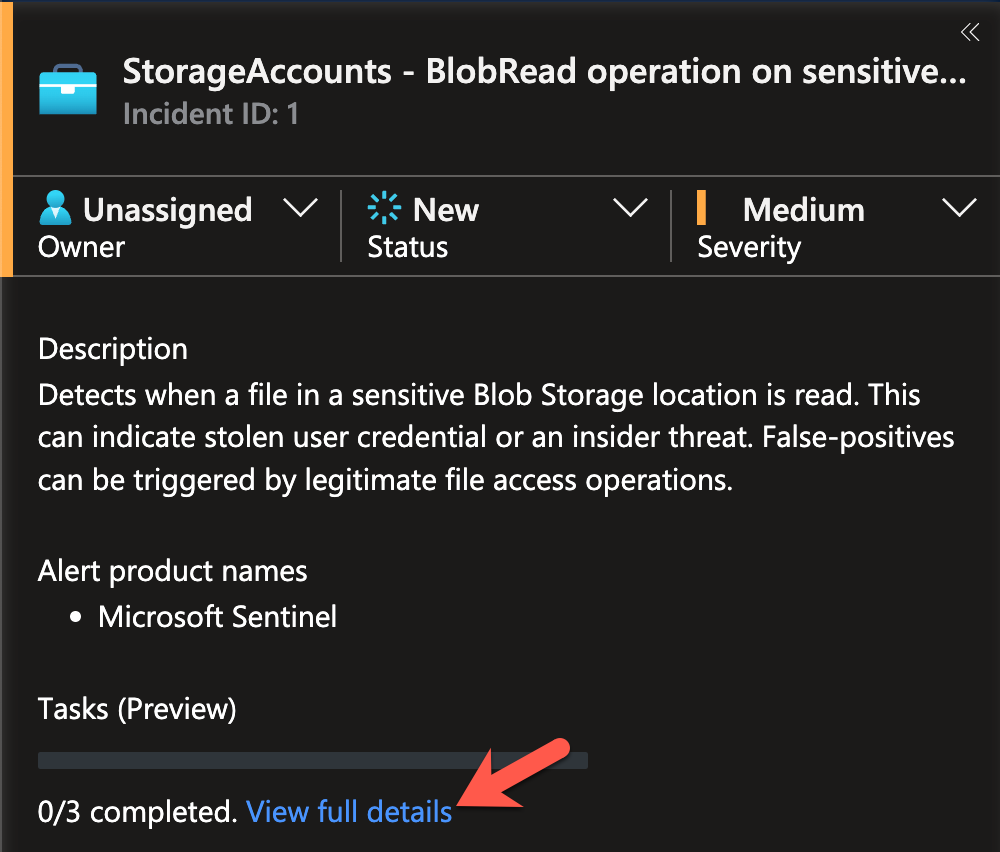Screen dimensions: 1000x852
Task: Click the New status spinner icon
Action: pyautogui.click(x=384, y=209)
